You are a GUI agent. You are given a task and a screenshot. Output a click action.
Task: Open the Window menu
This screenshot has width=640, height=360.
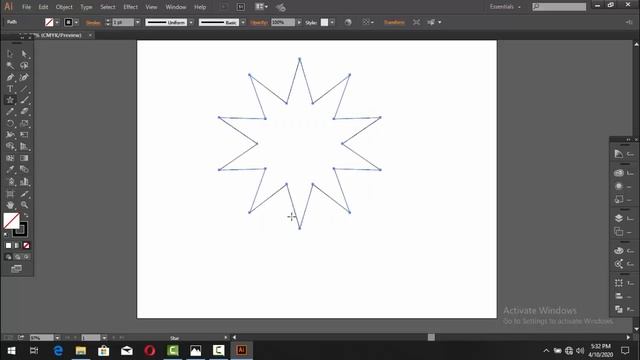[x=176, y=7]
